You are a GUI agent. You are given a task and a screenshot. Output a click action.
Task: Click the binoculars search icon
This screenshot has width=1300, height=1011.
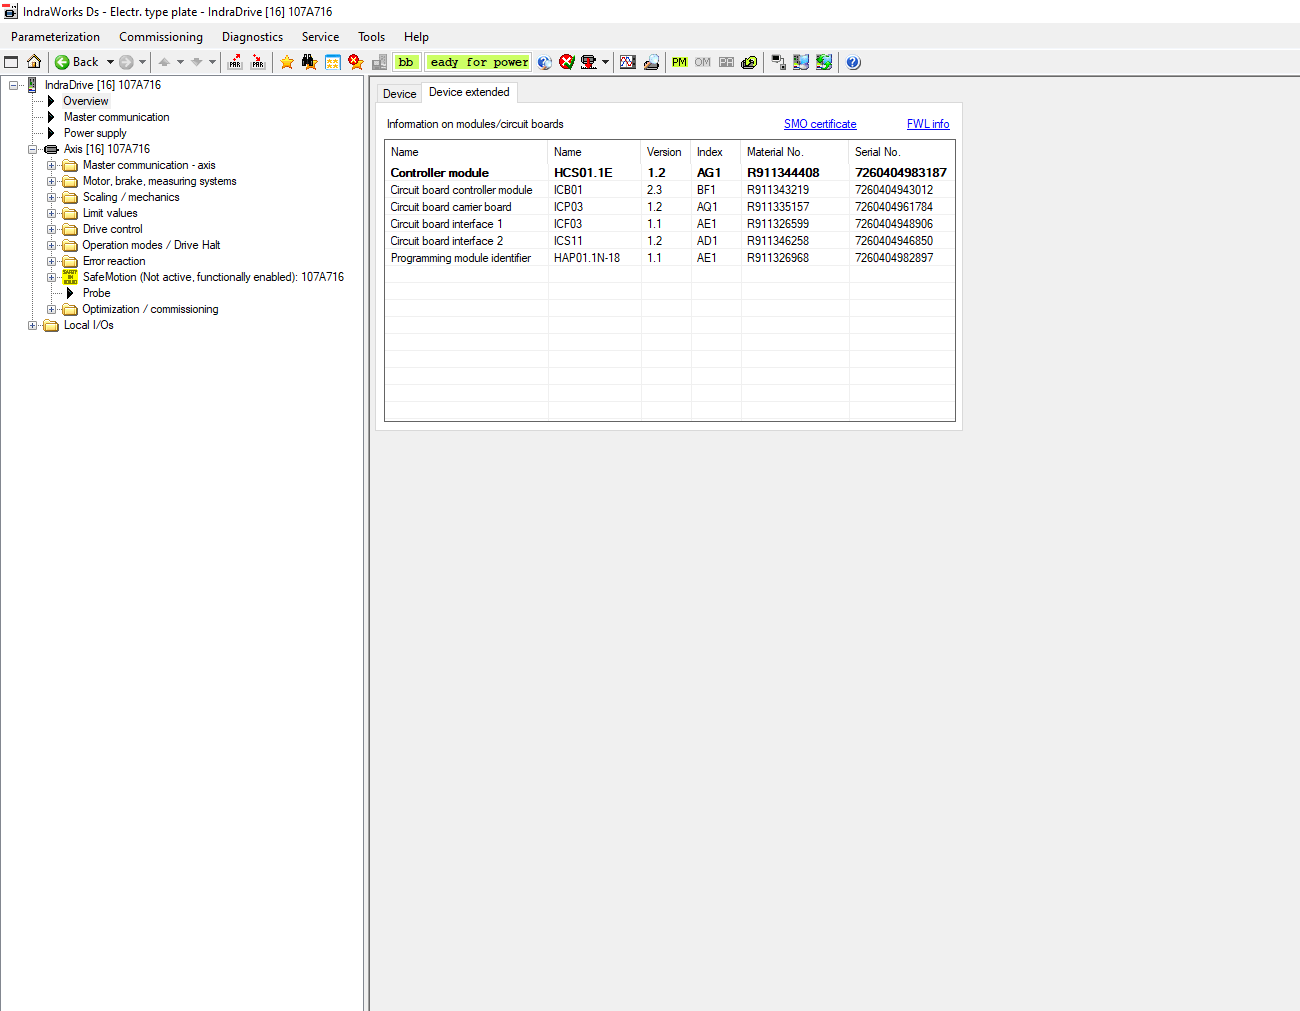(x=309, y=62)
